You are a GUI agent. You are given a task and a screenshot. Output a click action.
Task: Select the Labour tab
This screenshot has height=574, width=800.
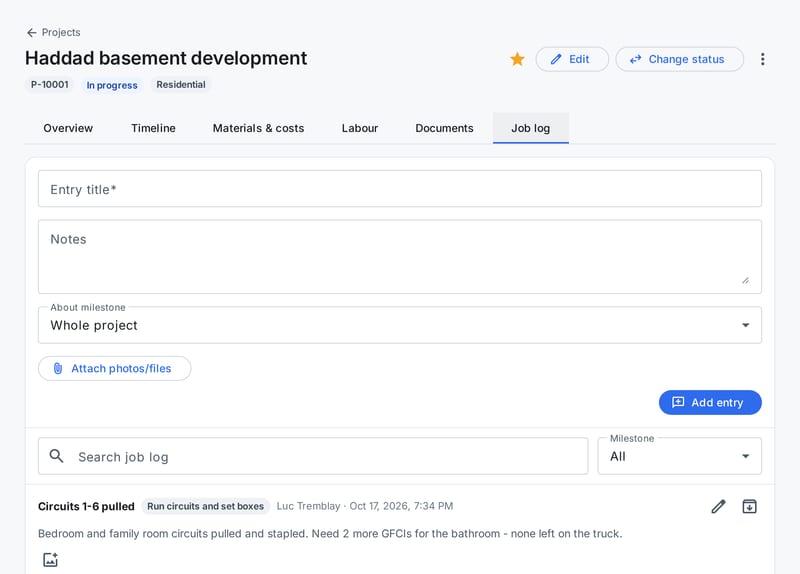point(360,128)
